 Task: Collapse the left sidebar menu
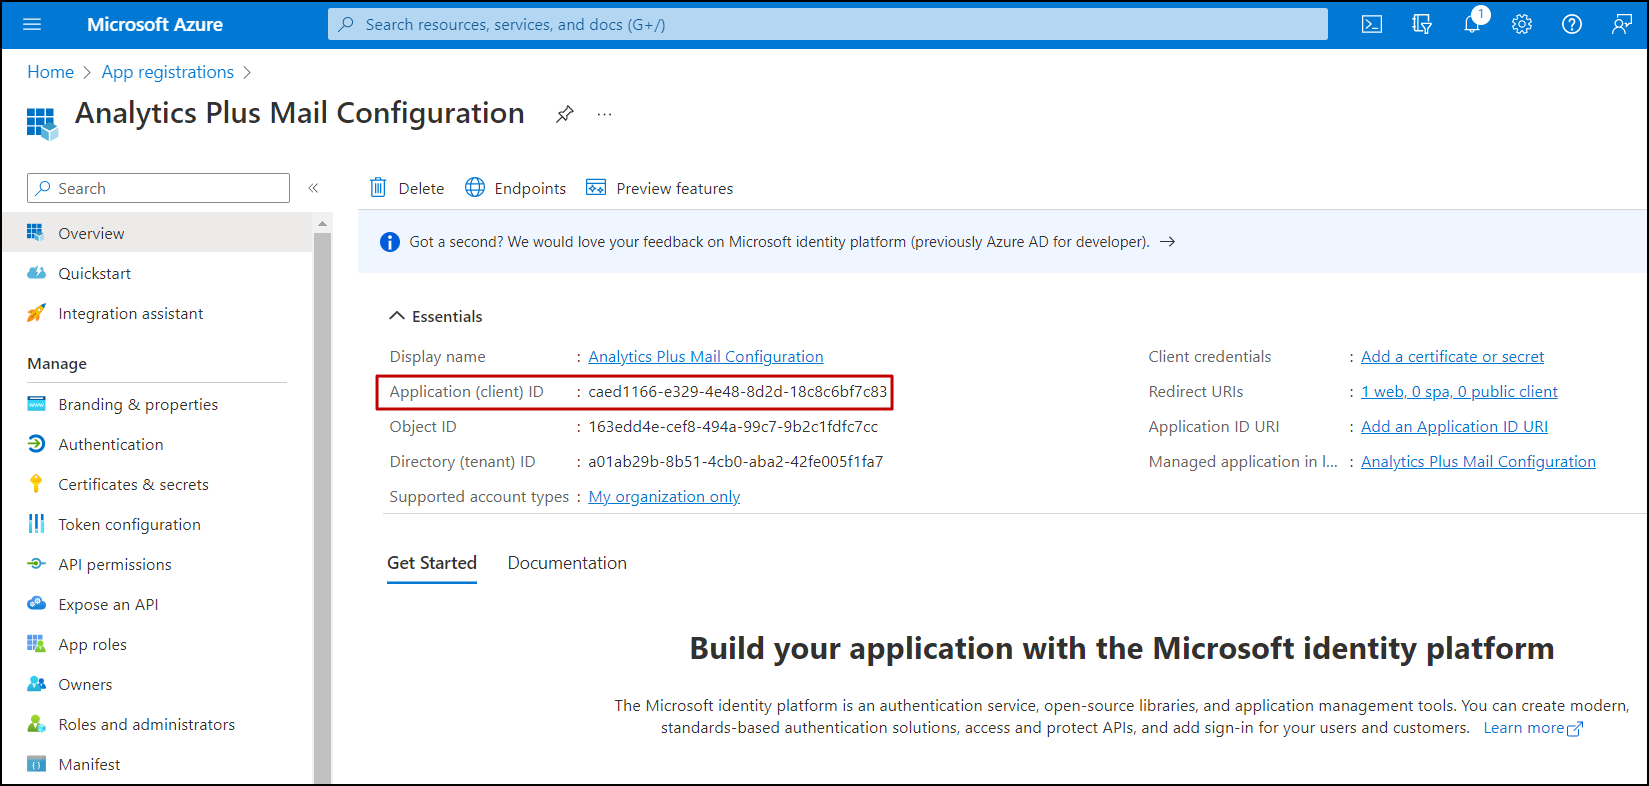313,188
